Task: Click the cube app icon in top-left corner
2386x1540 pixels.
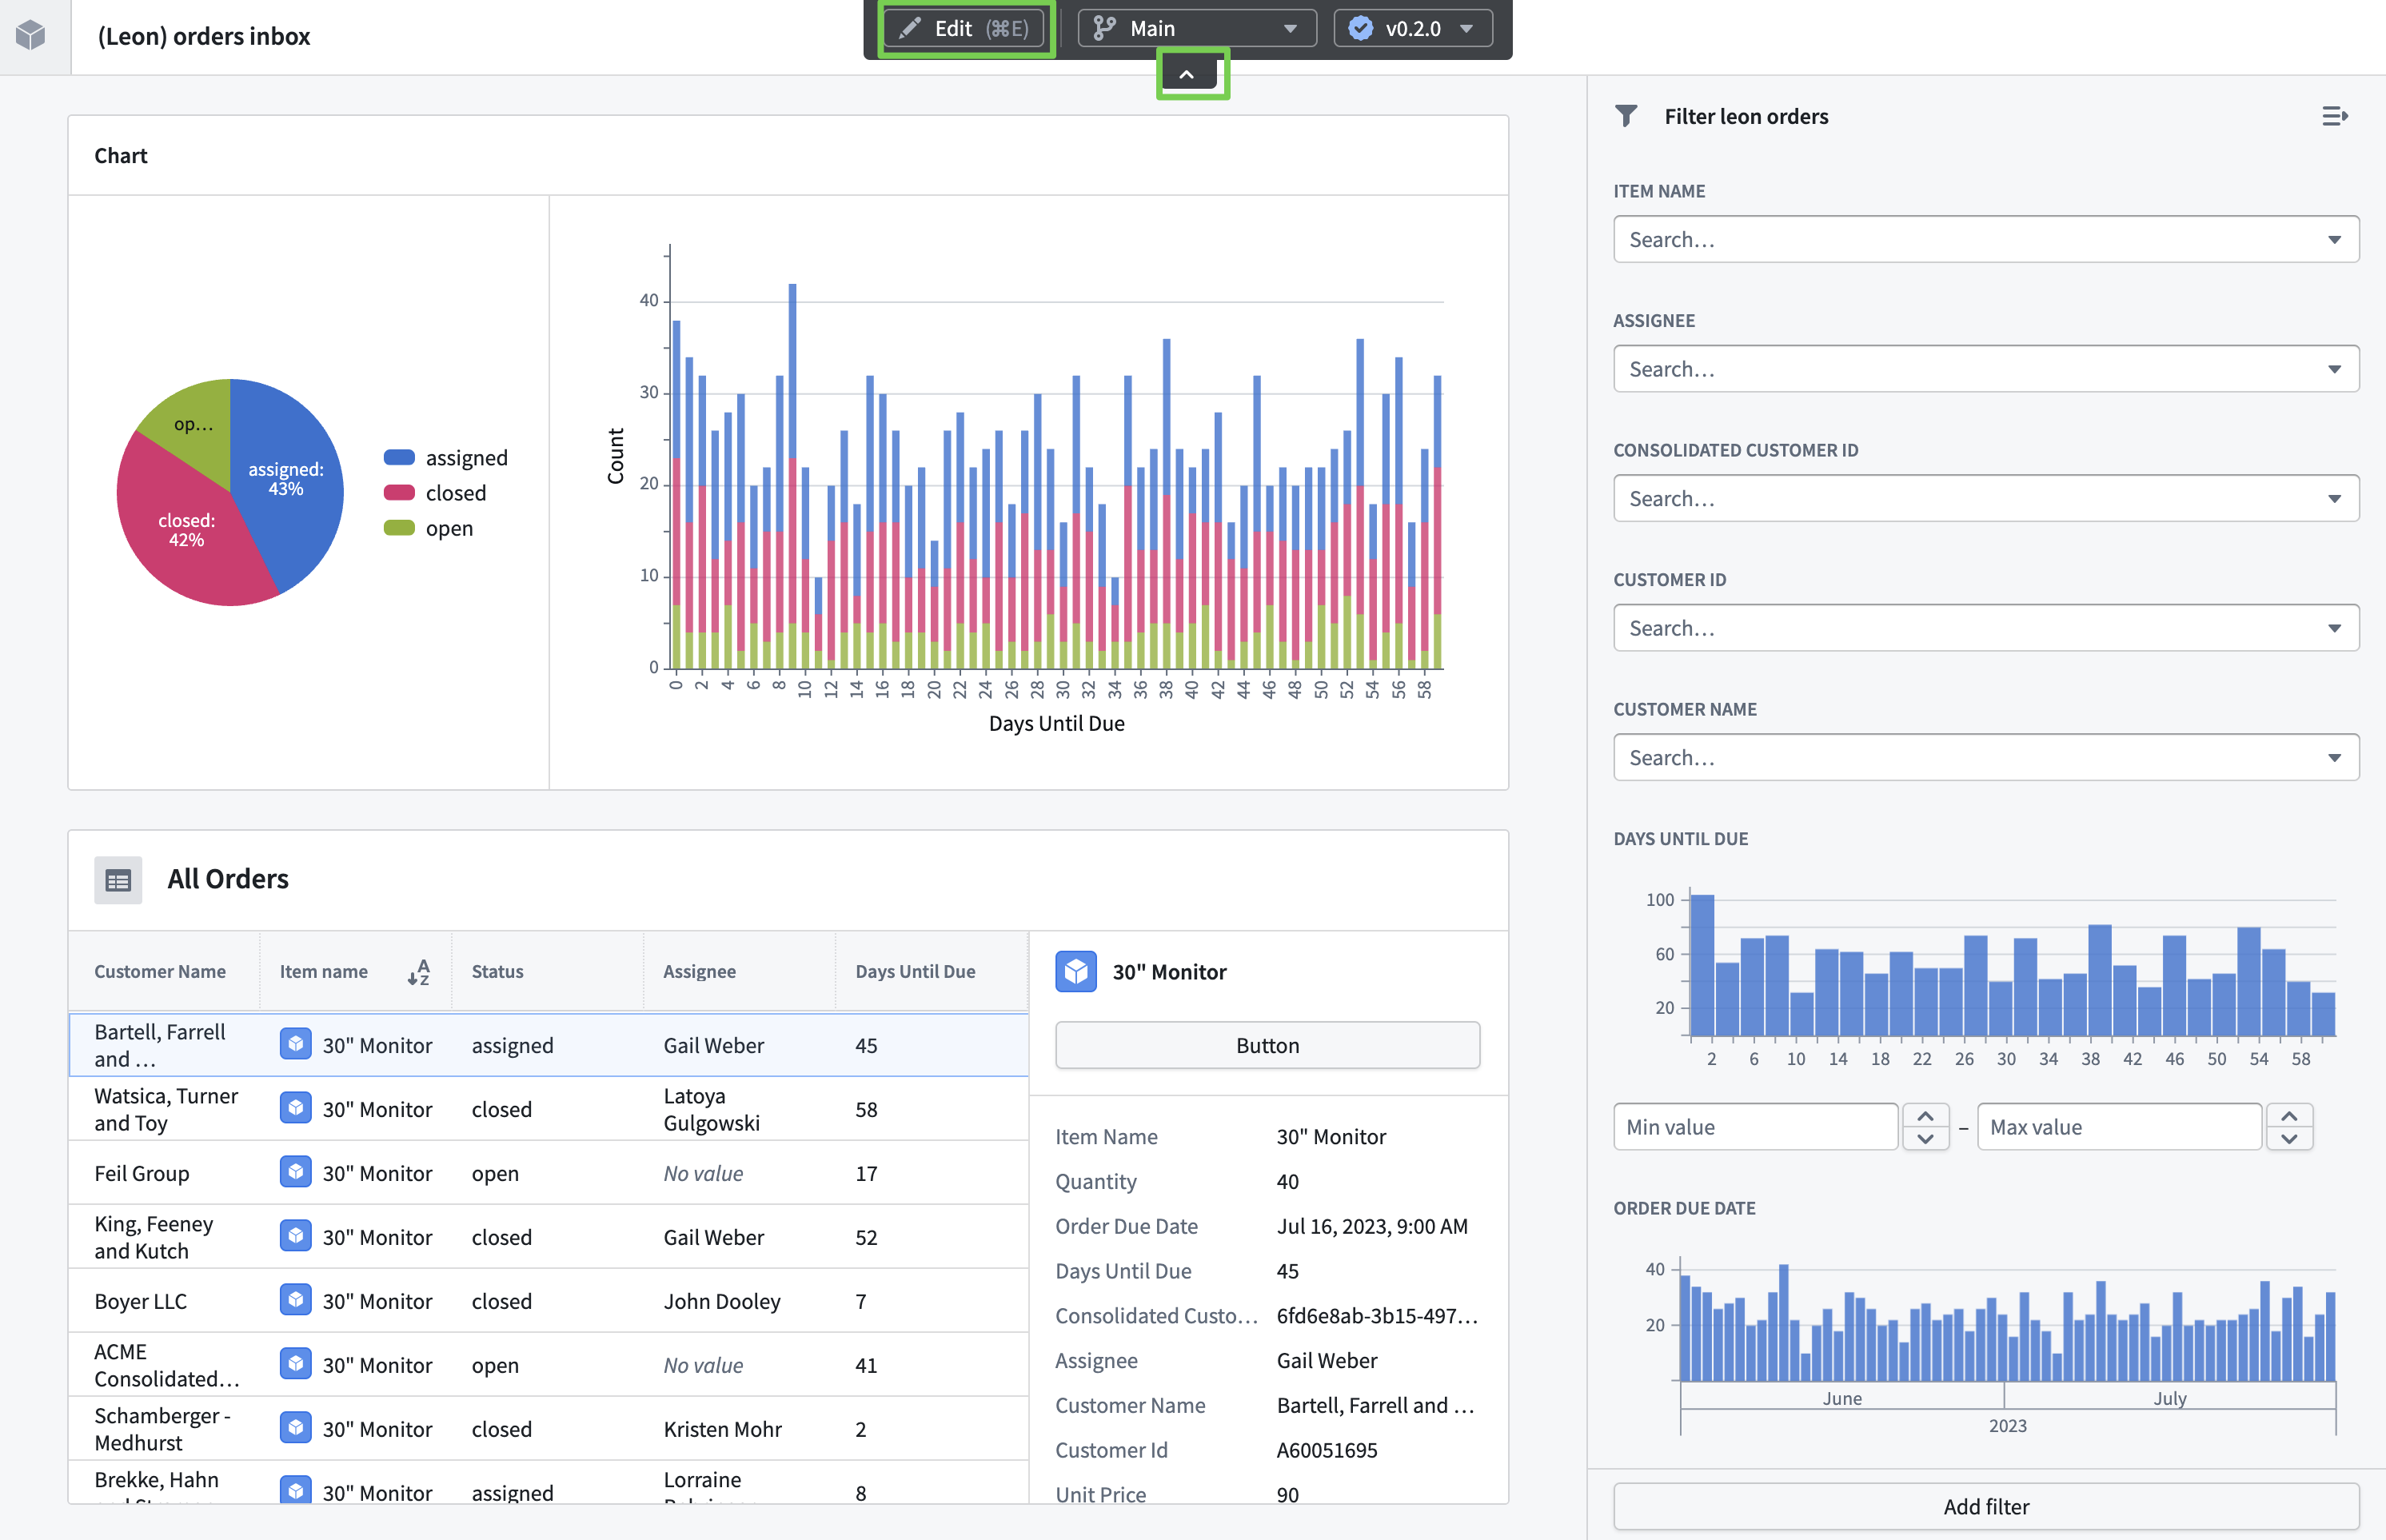Action: (31, 35)
